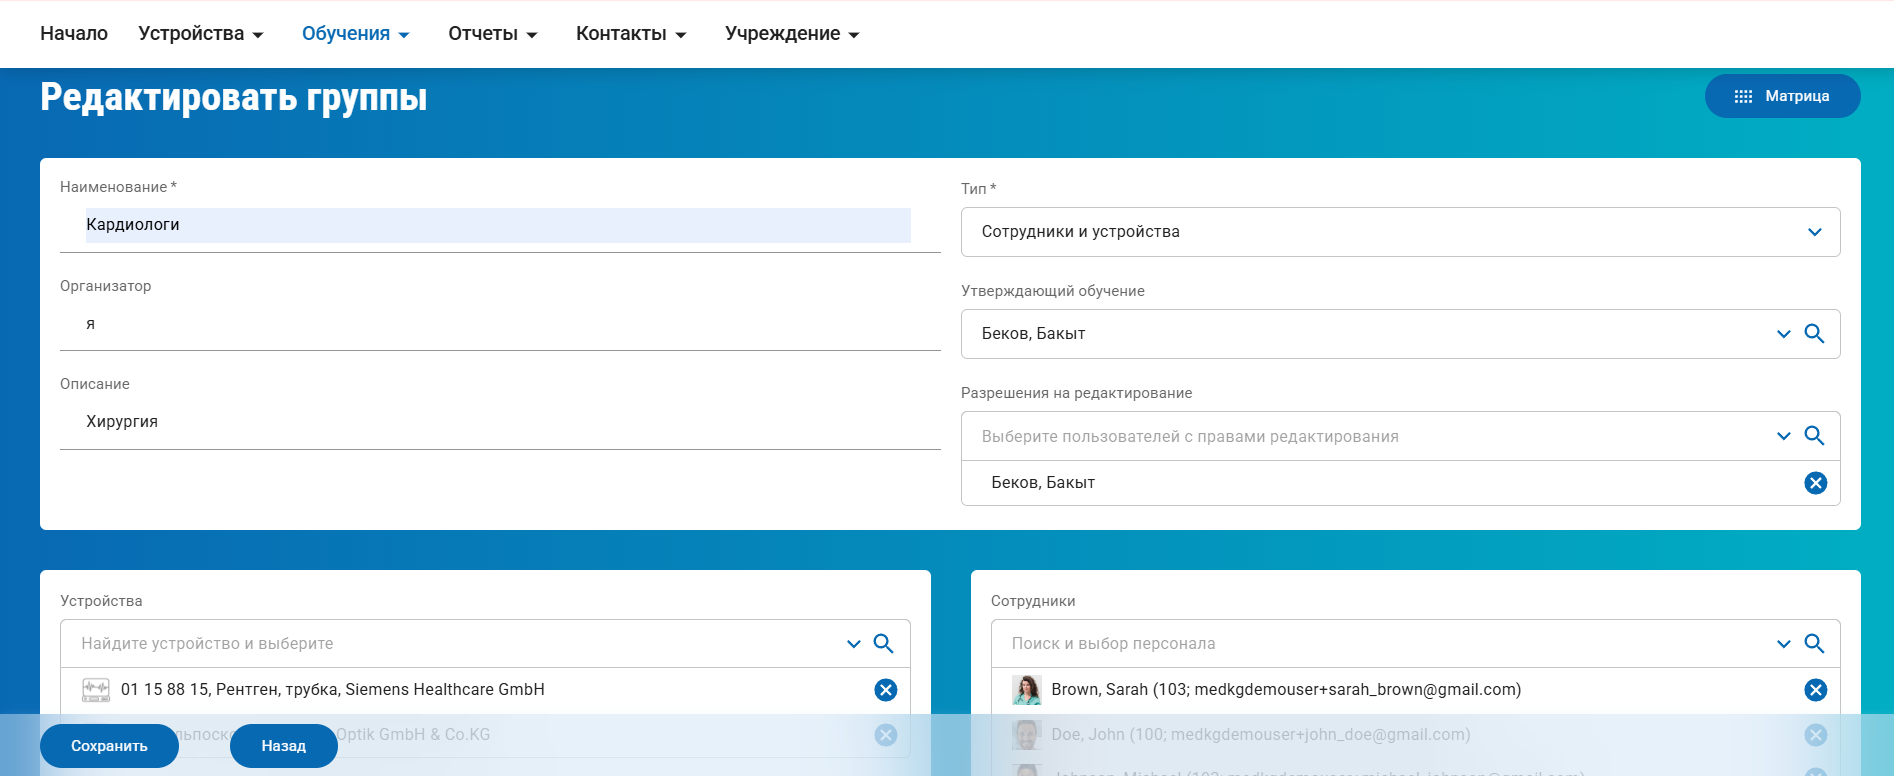
Task: Click search icon in Утверждающий обучение field
Action: [1814, 334]
